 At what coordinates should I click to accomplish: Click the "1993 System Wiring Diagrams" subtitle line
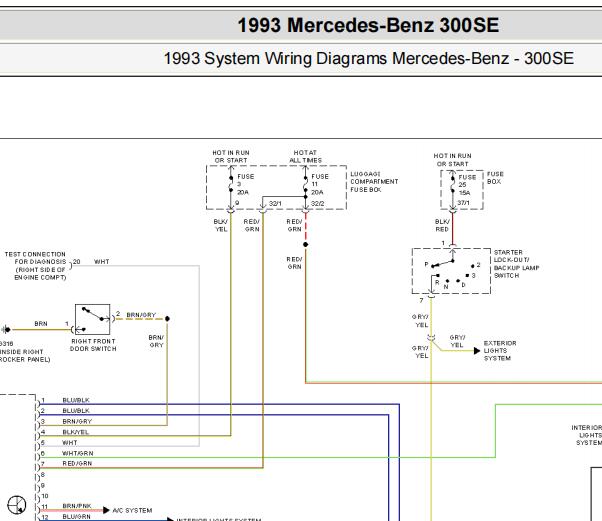point(369,59)
